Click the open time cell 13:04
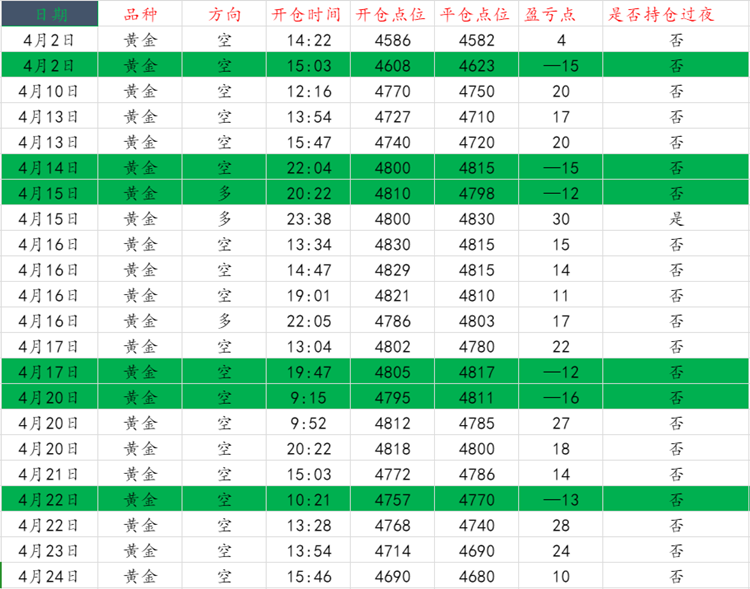The width and height of the screenshot is (750, 589). tap(309, 346)
